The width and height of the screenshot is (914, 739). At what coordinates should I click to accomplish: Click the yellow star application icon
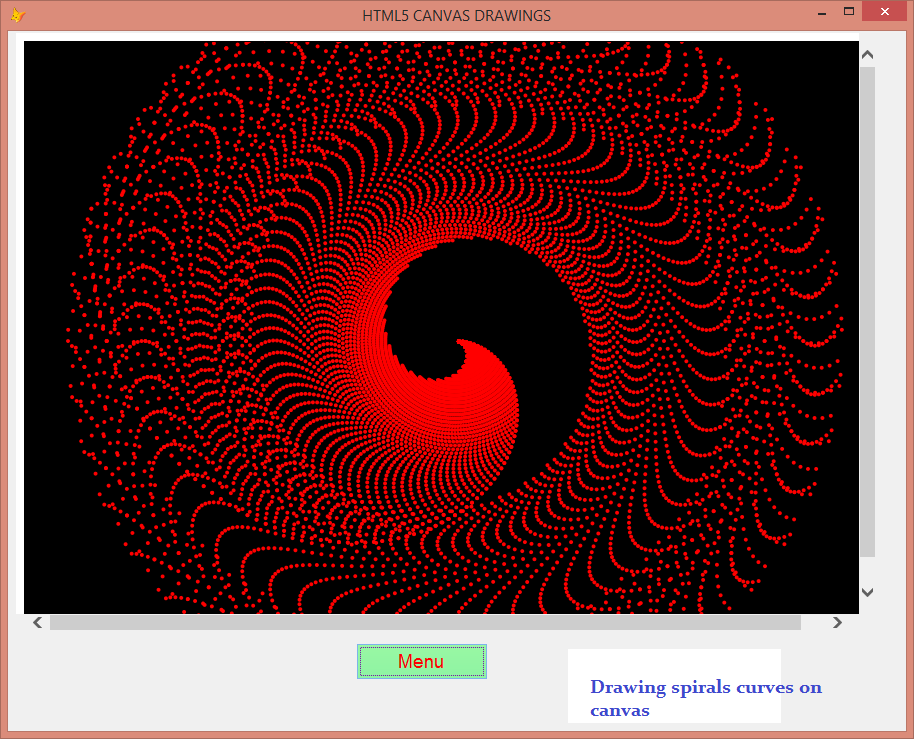point(17,14)
